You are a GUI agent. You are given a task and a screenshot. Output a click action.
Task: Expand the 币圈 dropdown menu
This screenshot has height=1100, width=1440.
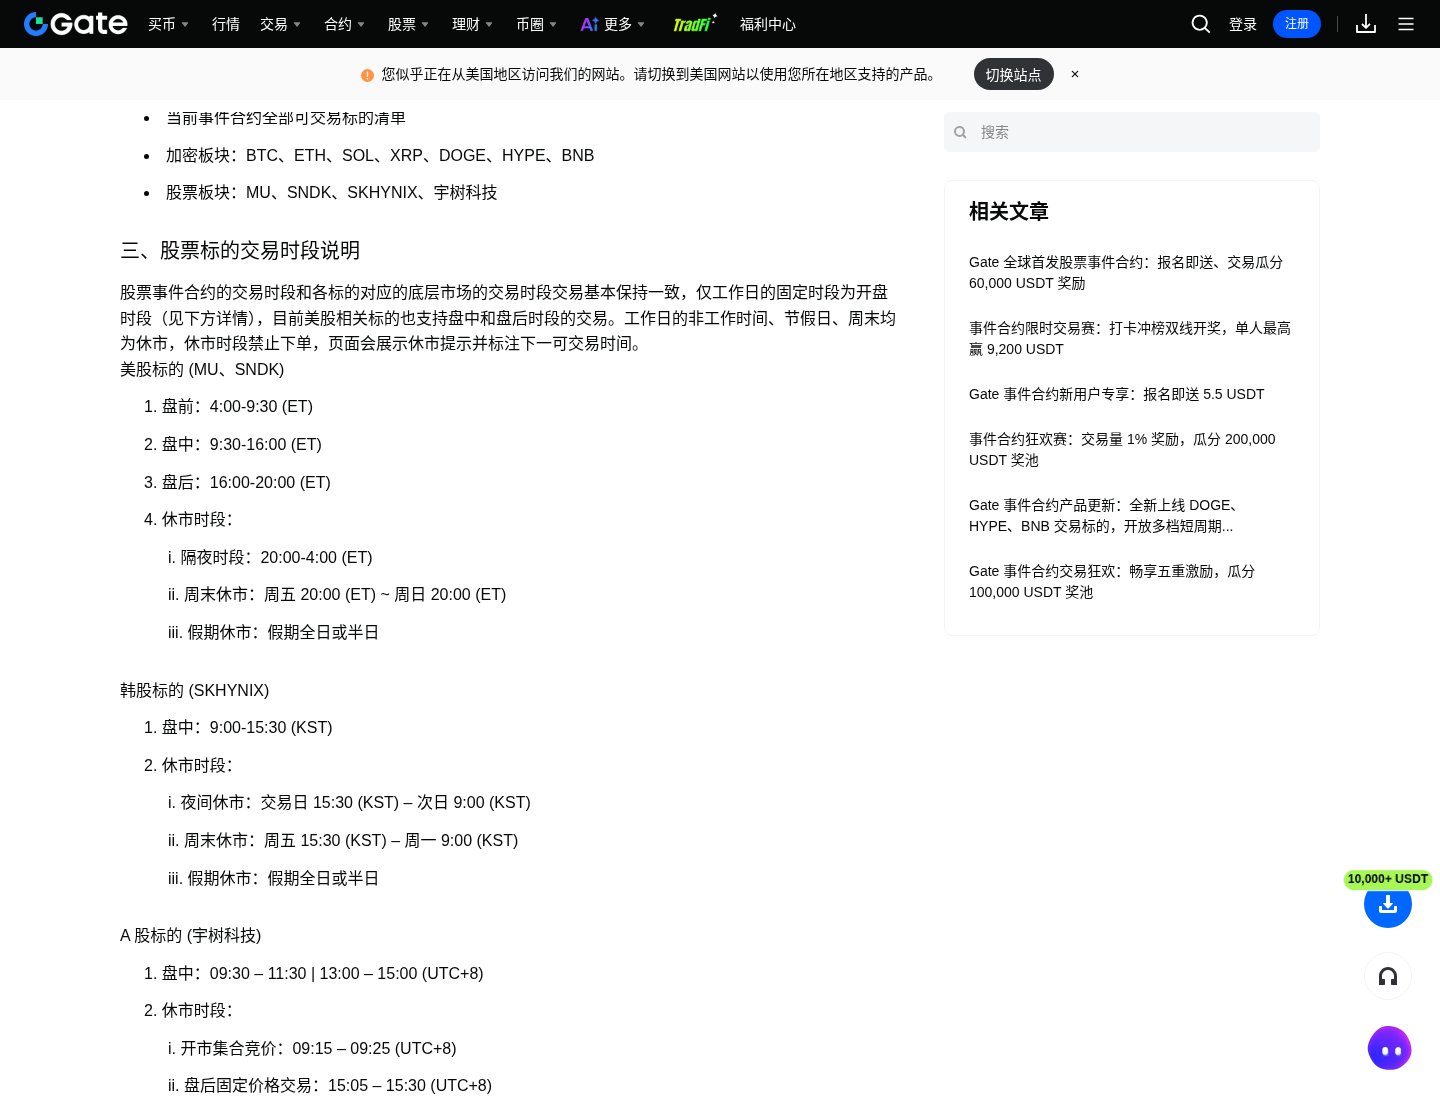point(536,24)
